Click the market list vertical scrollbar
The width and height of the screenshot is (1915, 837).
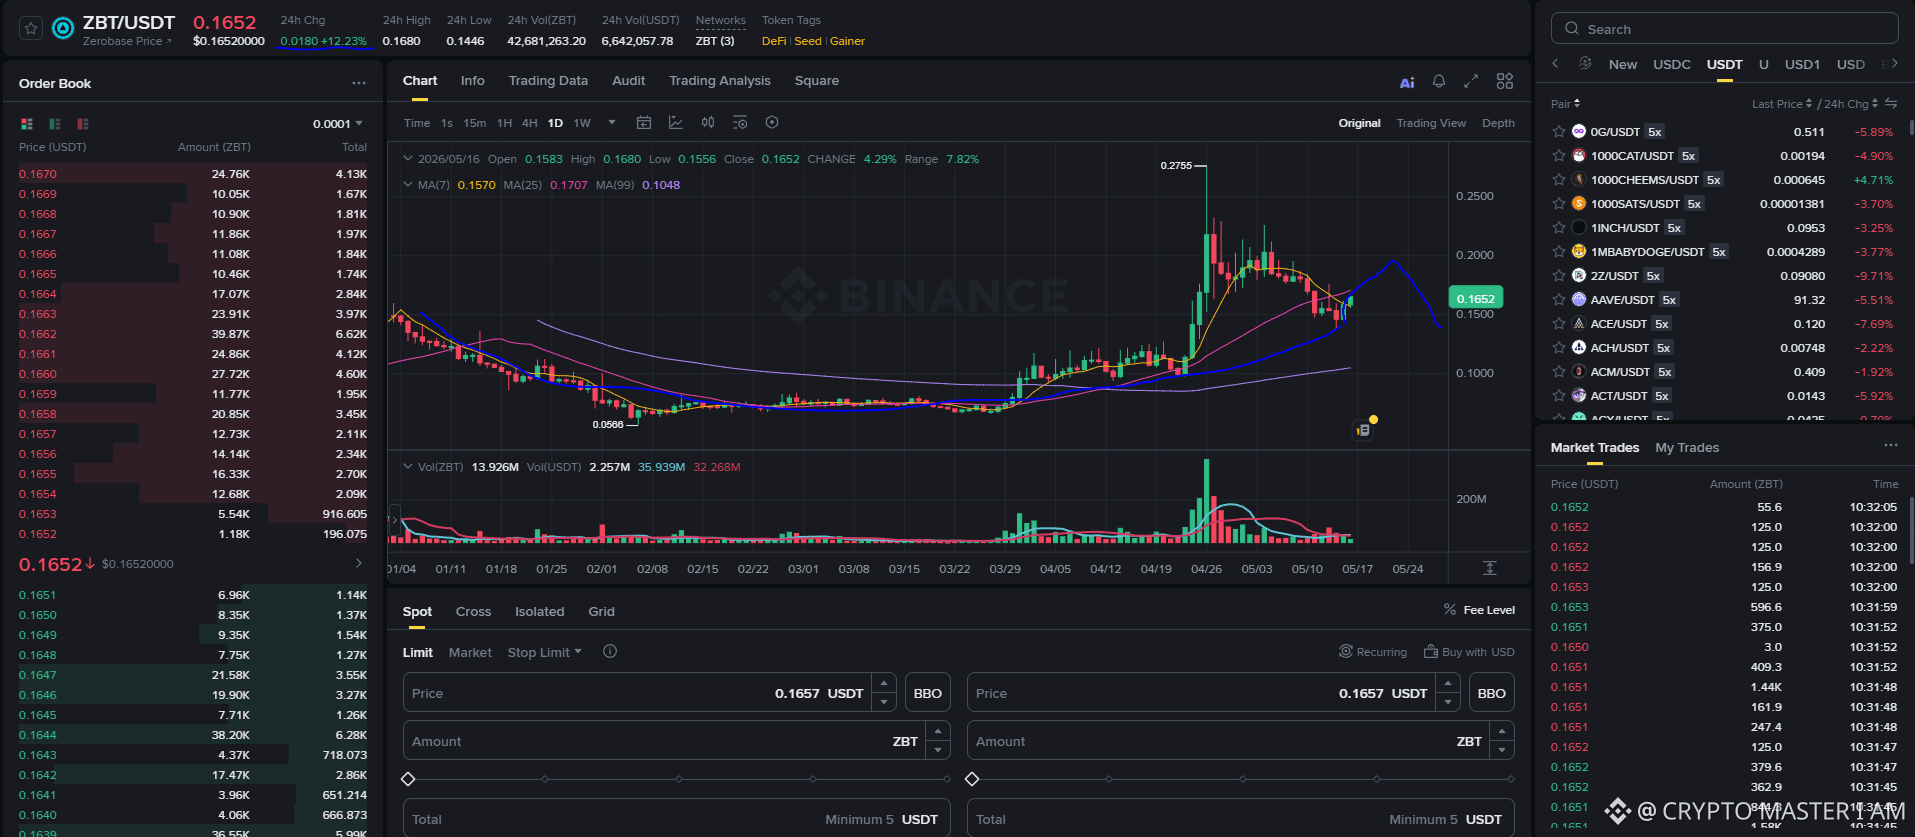[1910, 128]
